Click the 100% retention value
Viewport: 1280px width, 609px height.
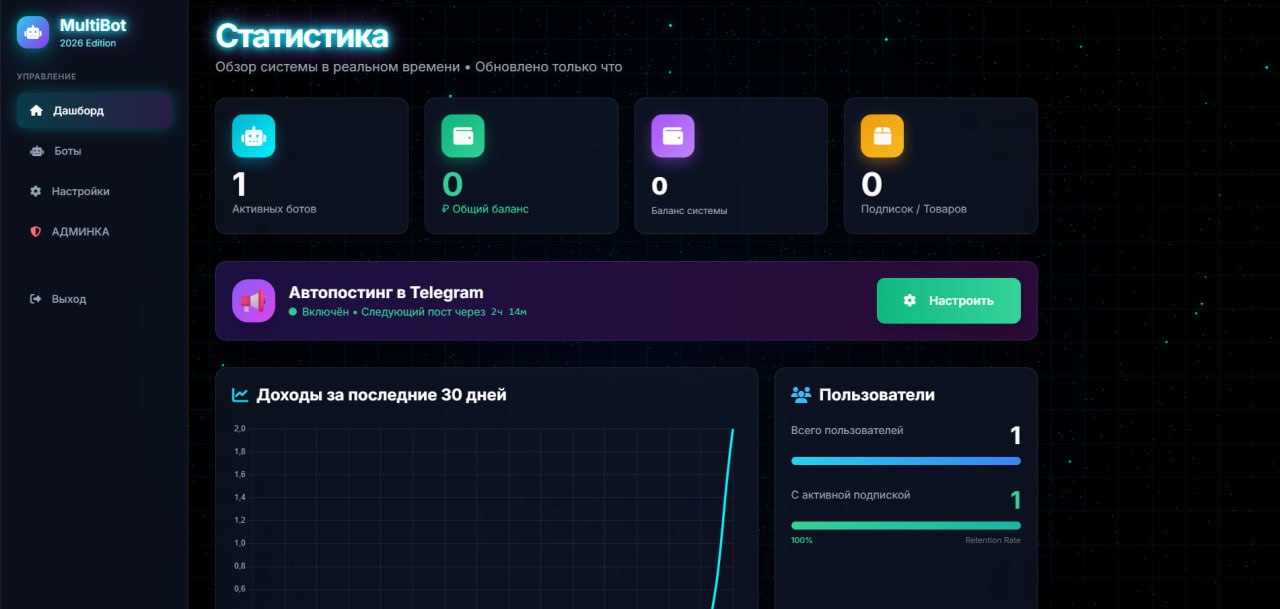(802, 541)
